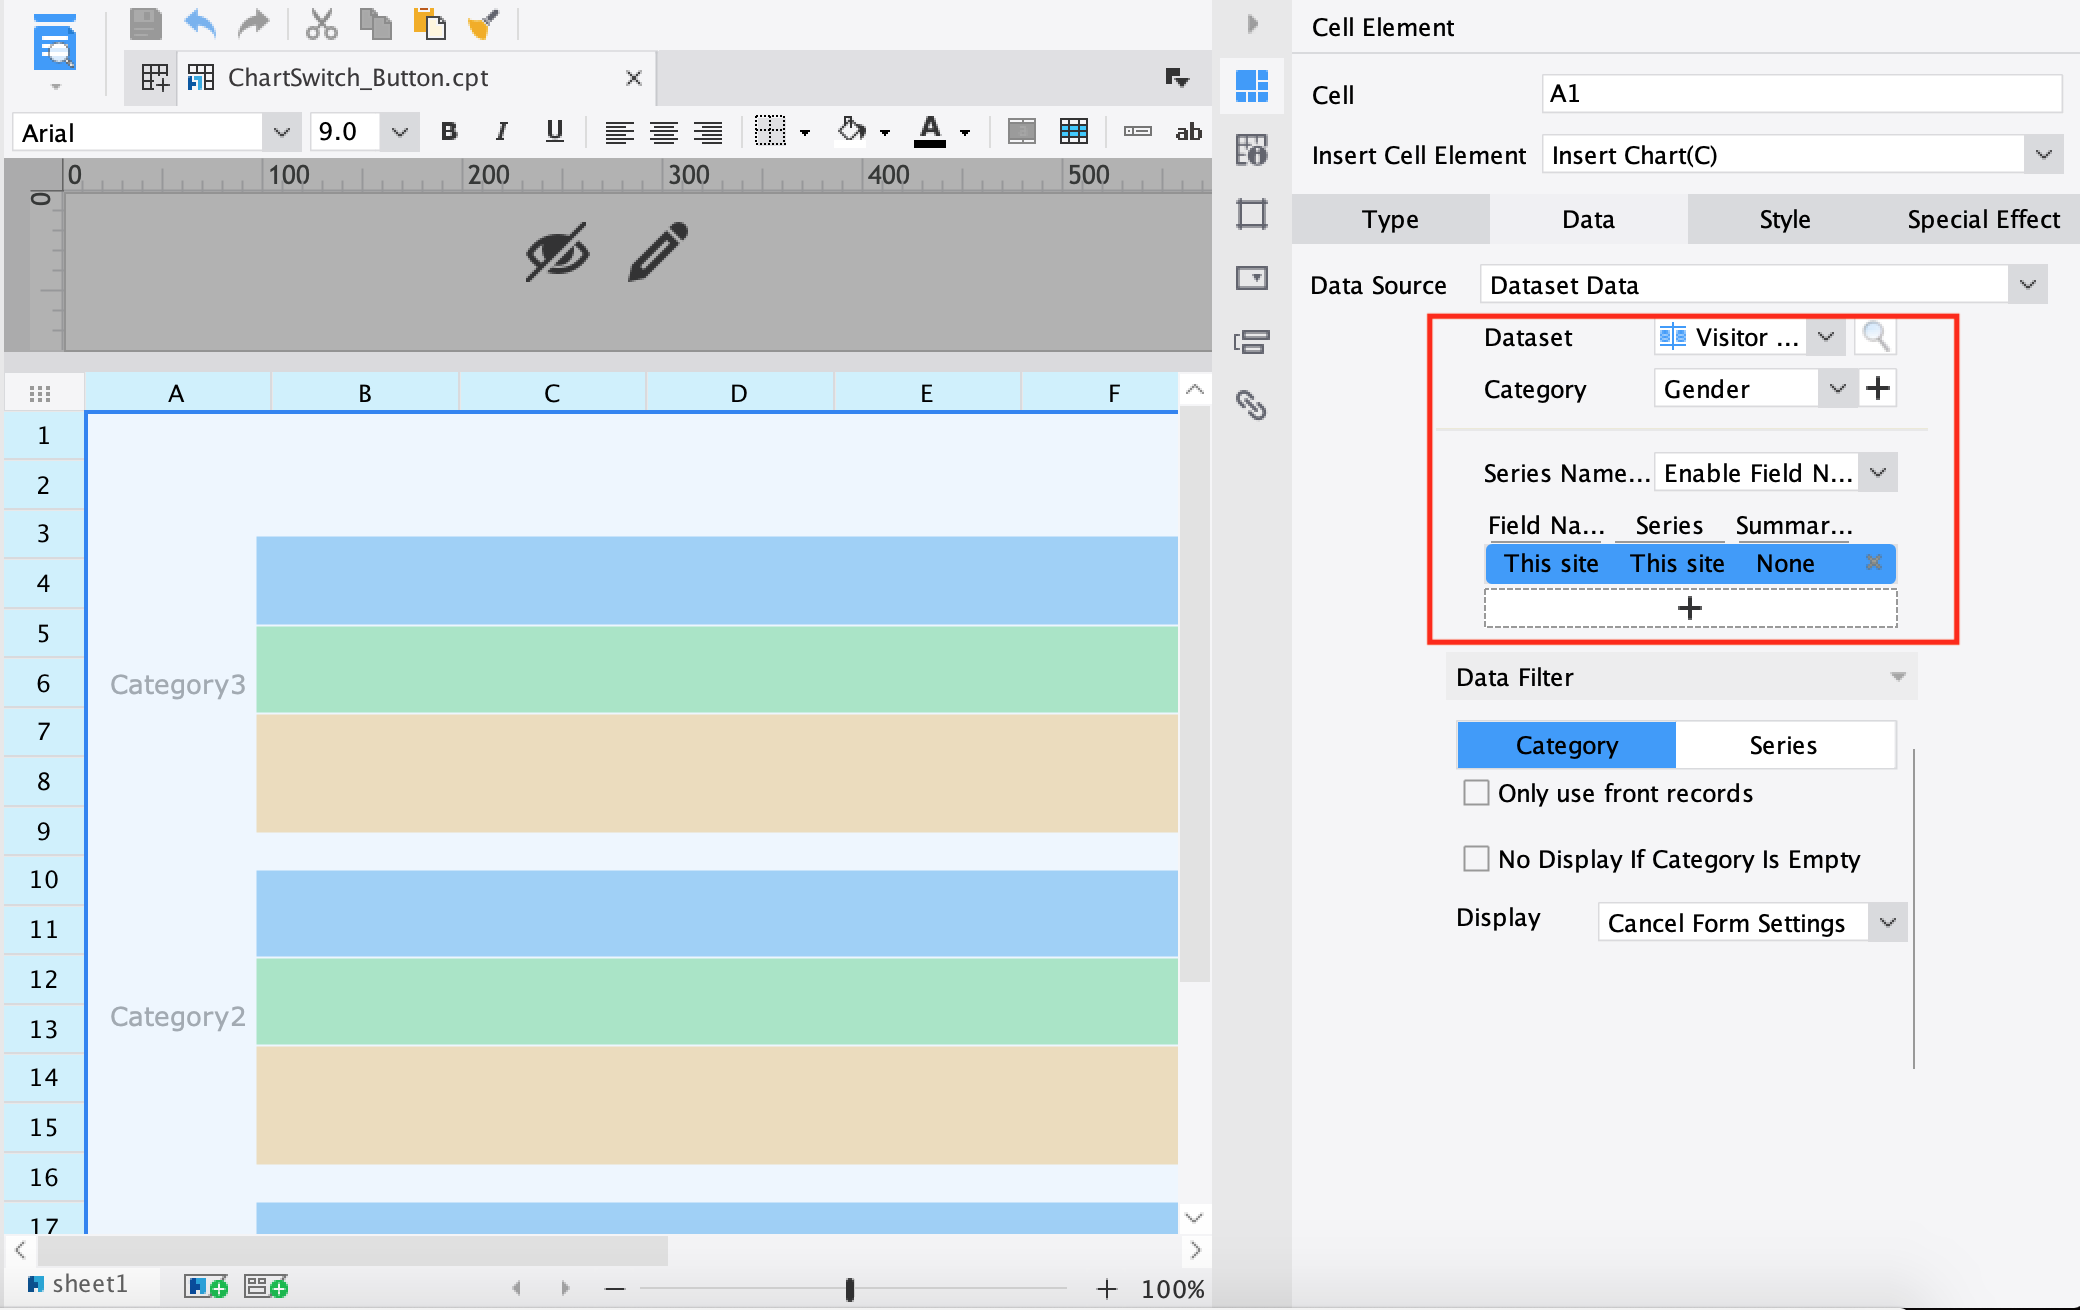
Task: Toggle Bold text formatting
Action: coord(449,132)
